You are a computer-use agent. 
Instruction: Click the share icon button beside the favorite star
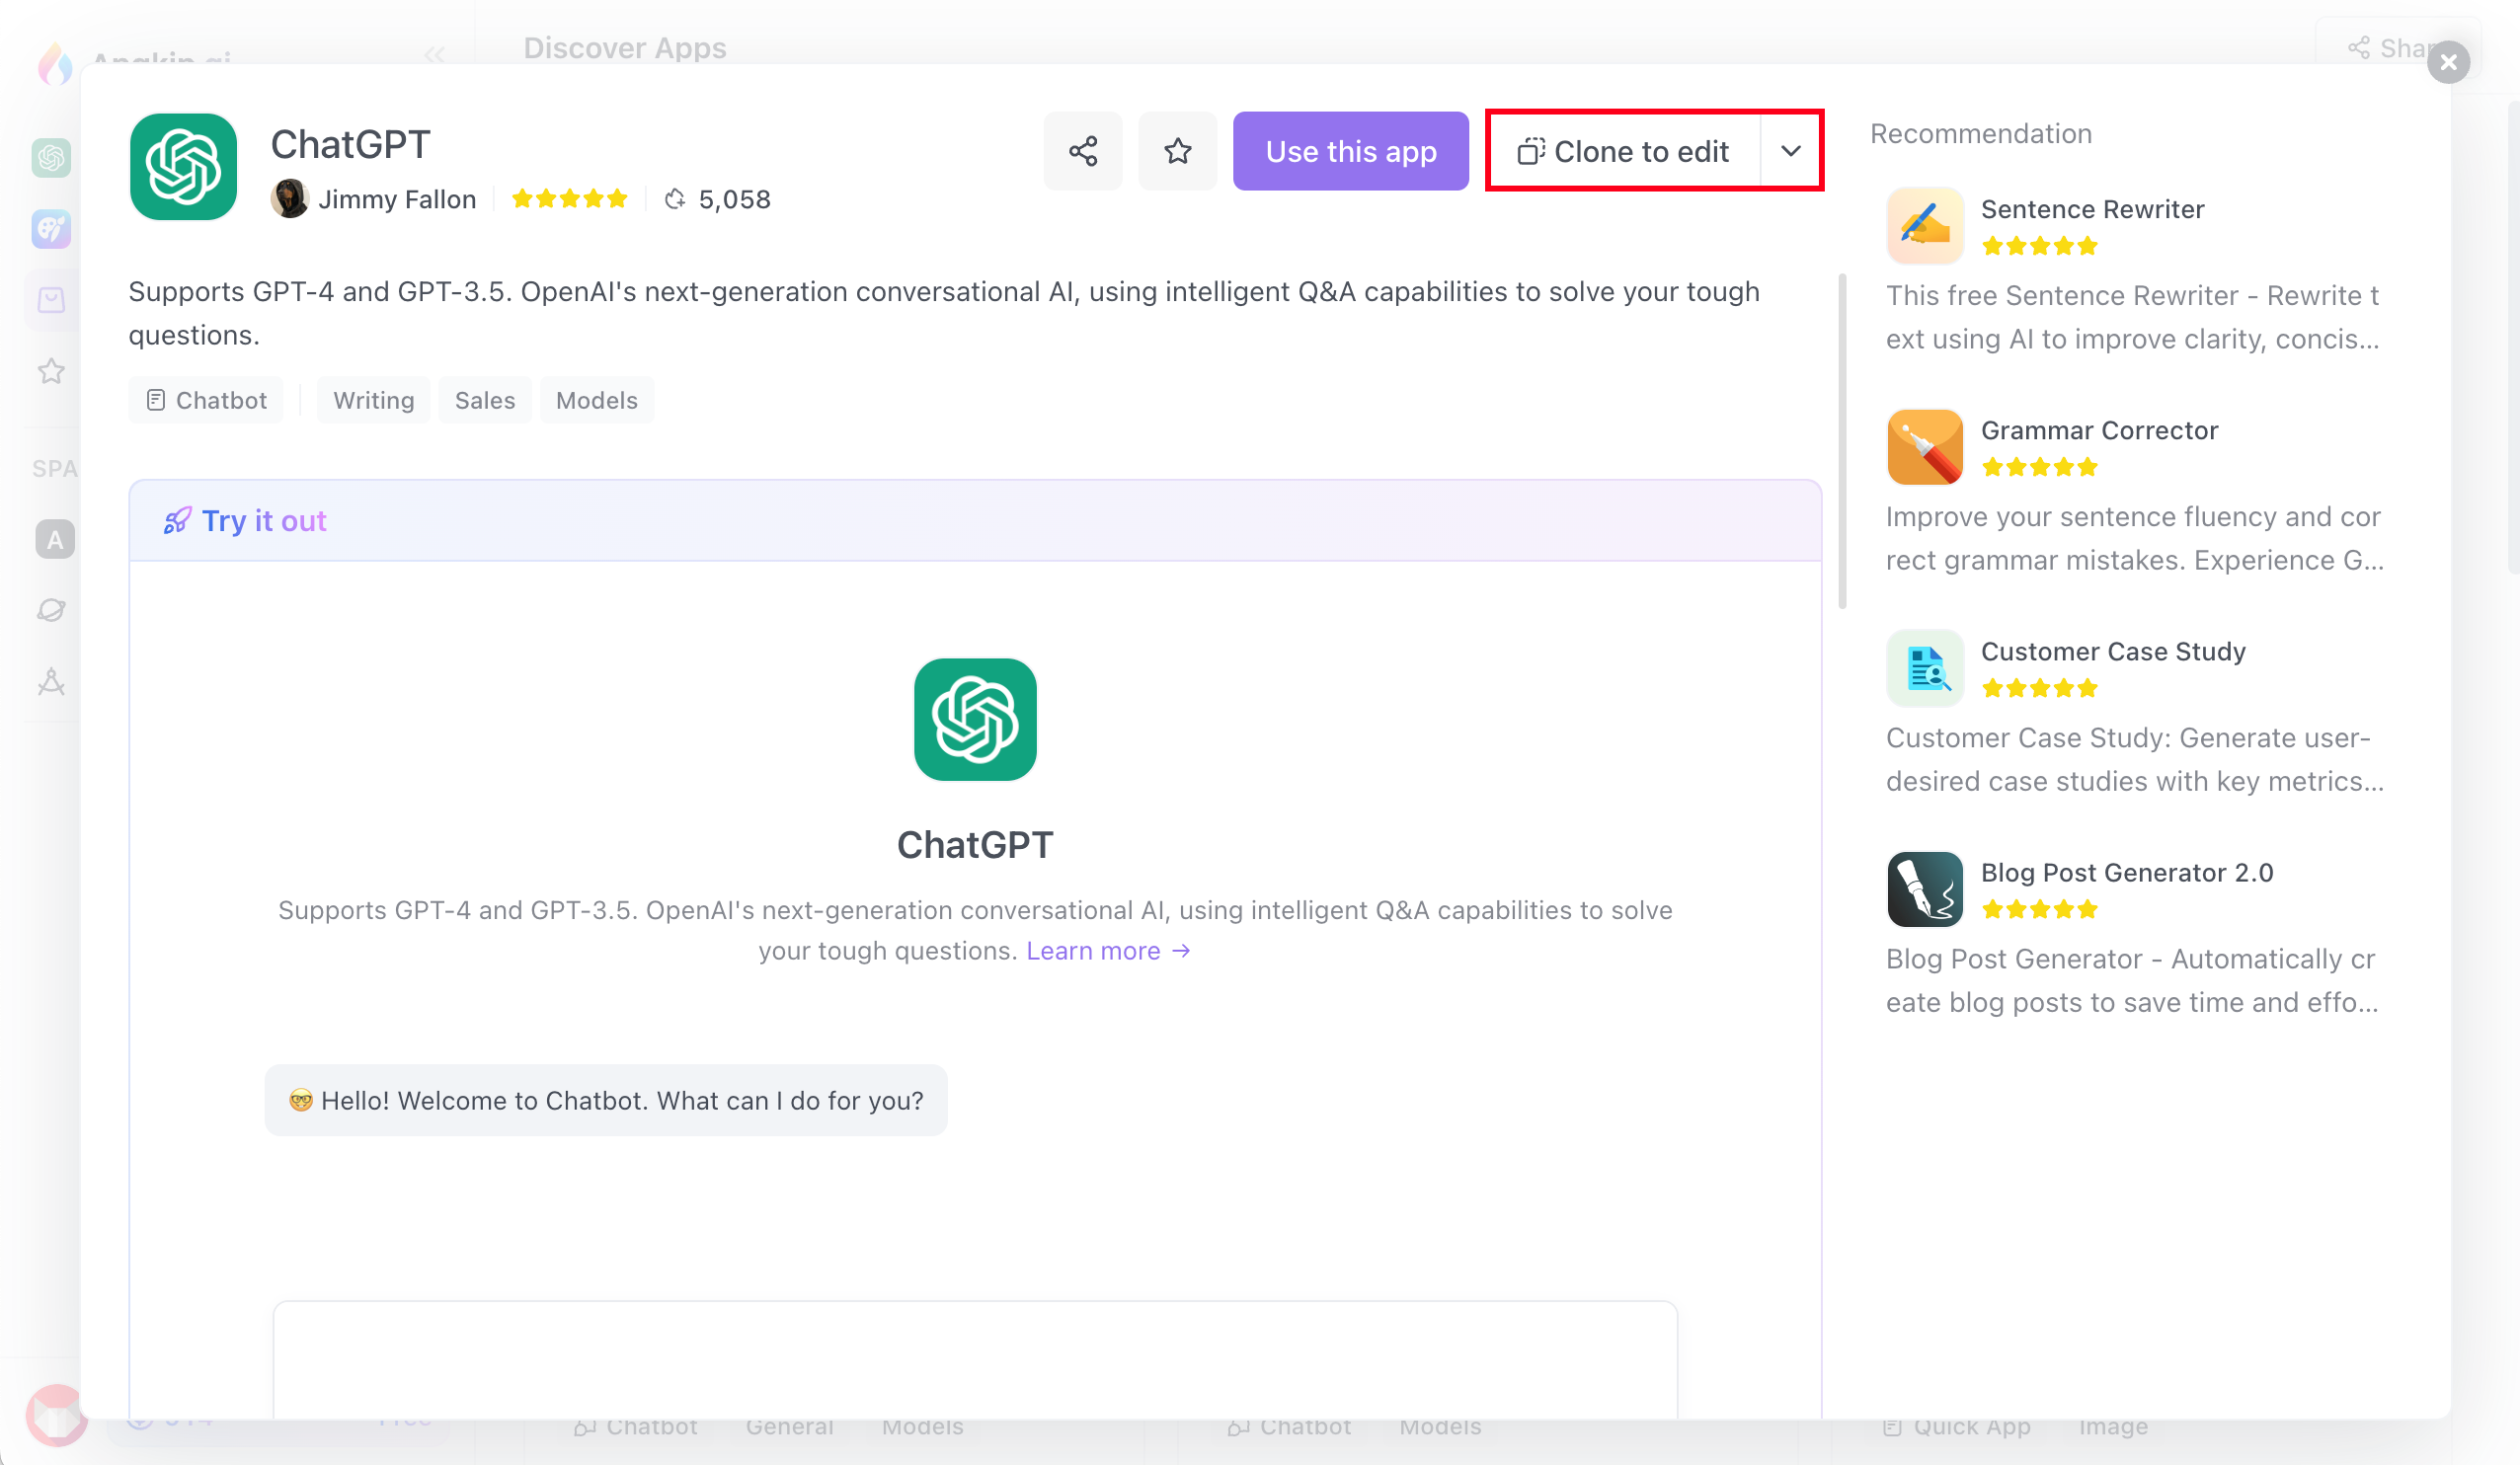(1083, 151)
